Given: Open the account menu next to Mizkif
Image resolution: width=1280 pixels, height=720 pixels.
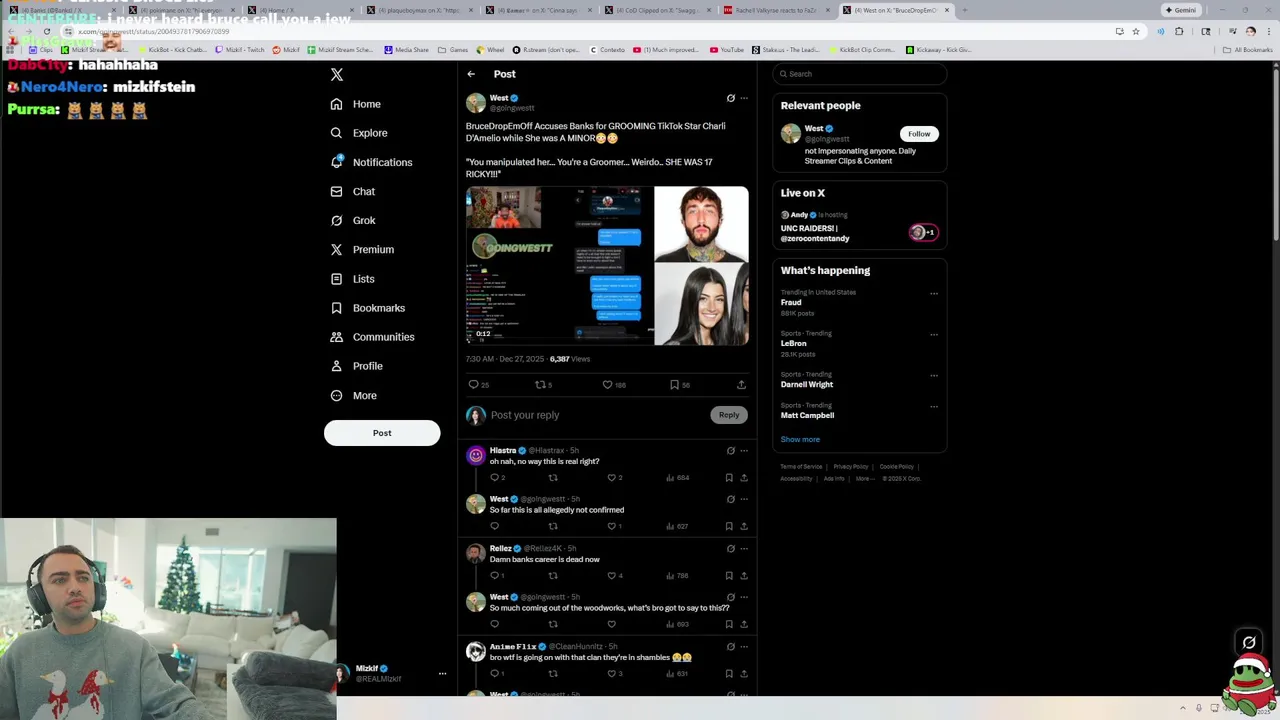Looking at the screenshot, I should 442,674.
